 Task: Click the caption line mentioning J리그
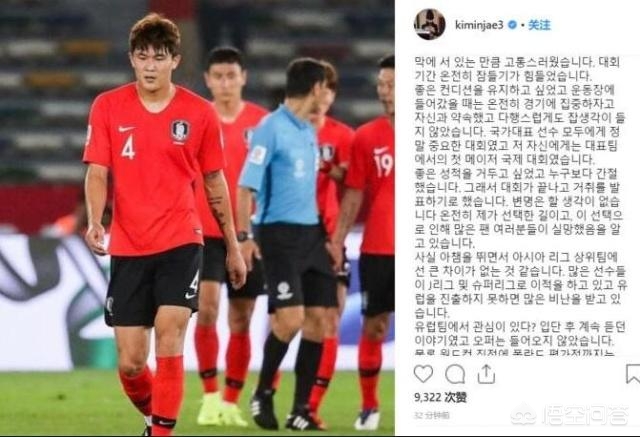(521, 285)
